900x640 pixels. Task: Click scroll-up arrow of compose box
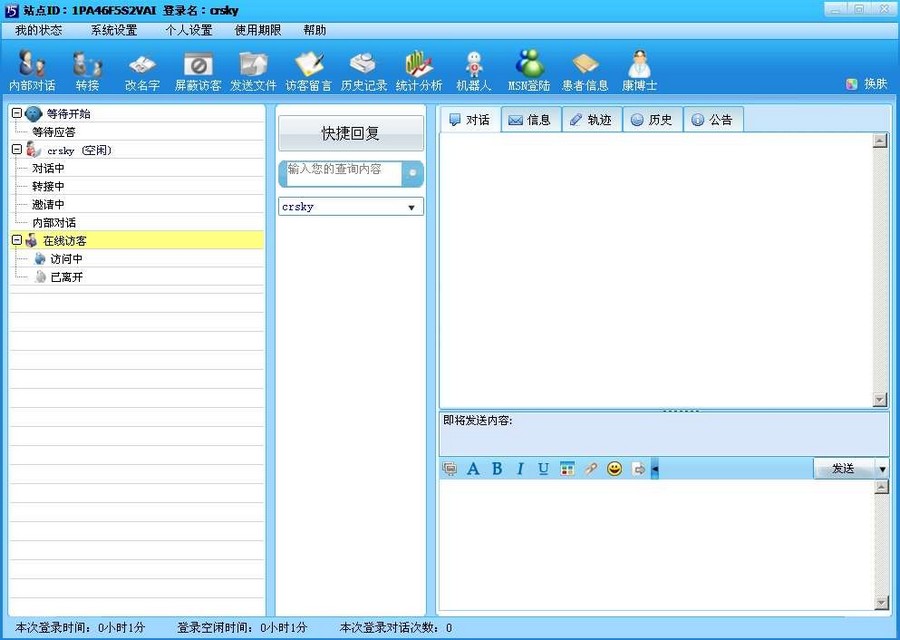(882, 487)
